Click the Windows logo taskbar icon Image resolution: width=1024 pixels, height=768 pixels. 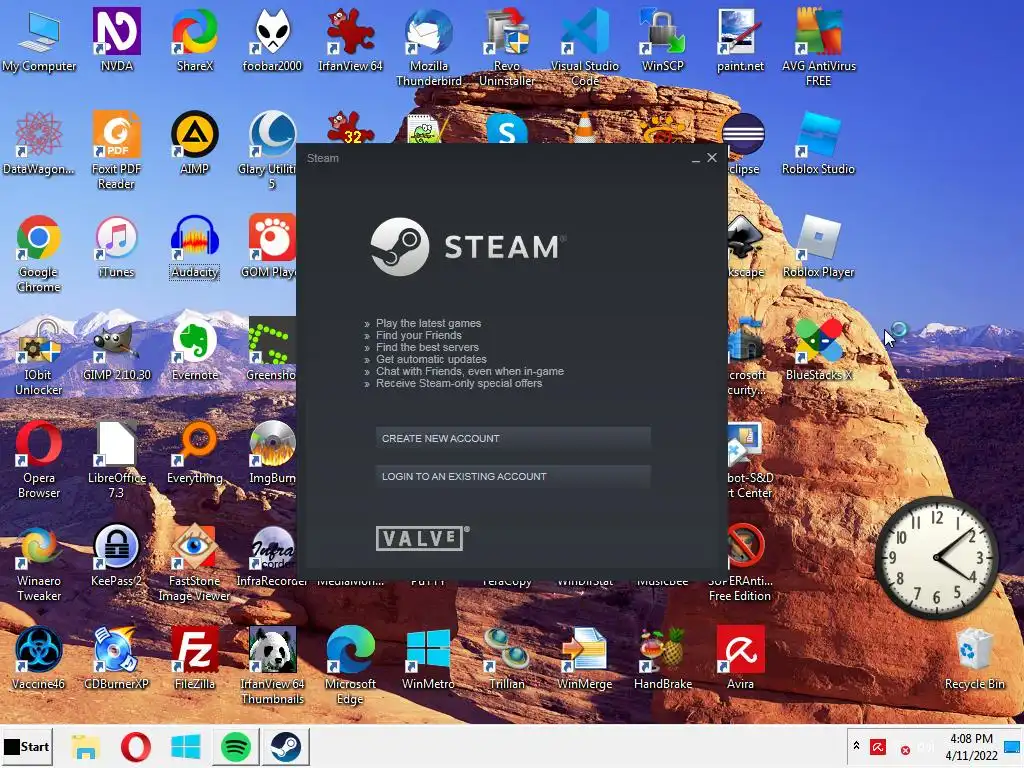click(185, 746)
